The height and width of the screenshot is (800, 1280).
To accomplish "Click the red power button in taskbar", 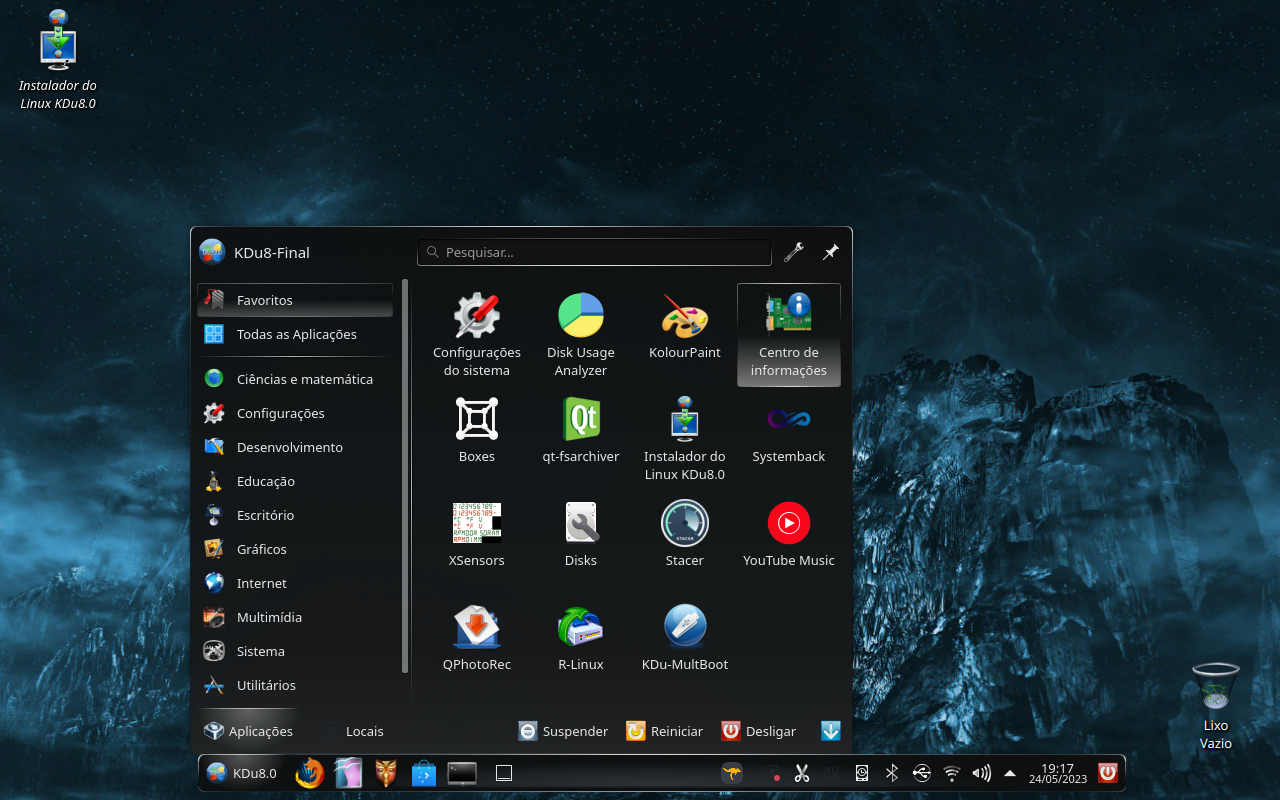I will click(1107, 773).
